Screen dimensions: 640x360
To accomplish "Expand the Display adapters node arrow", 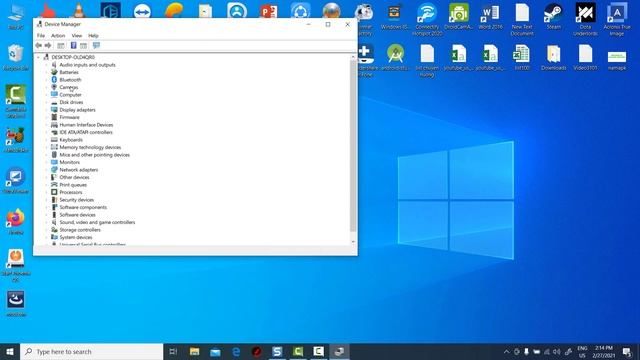I will click(x=47, y=110).
